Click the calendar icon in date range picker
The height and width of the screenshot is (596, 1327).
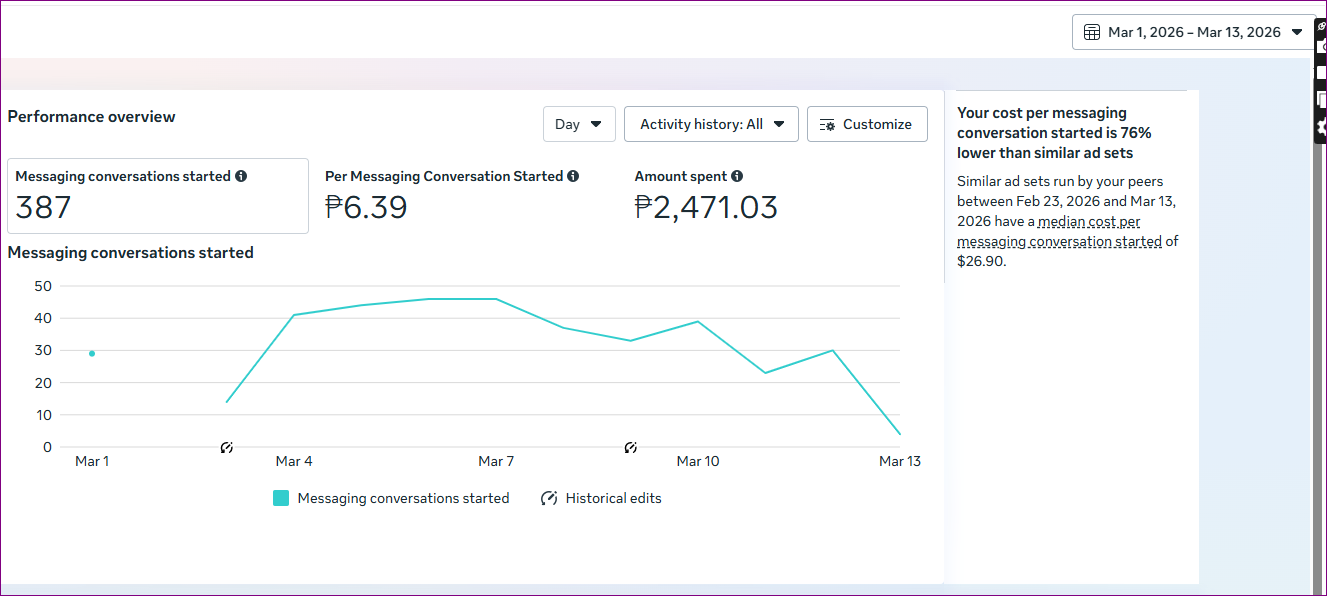(x=1092, y=32)
